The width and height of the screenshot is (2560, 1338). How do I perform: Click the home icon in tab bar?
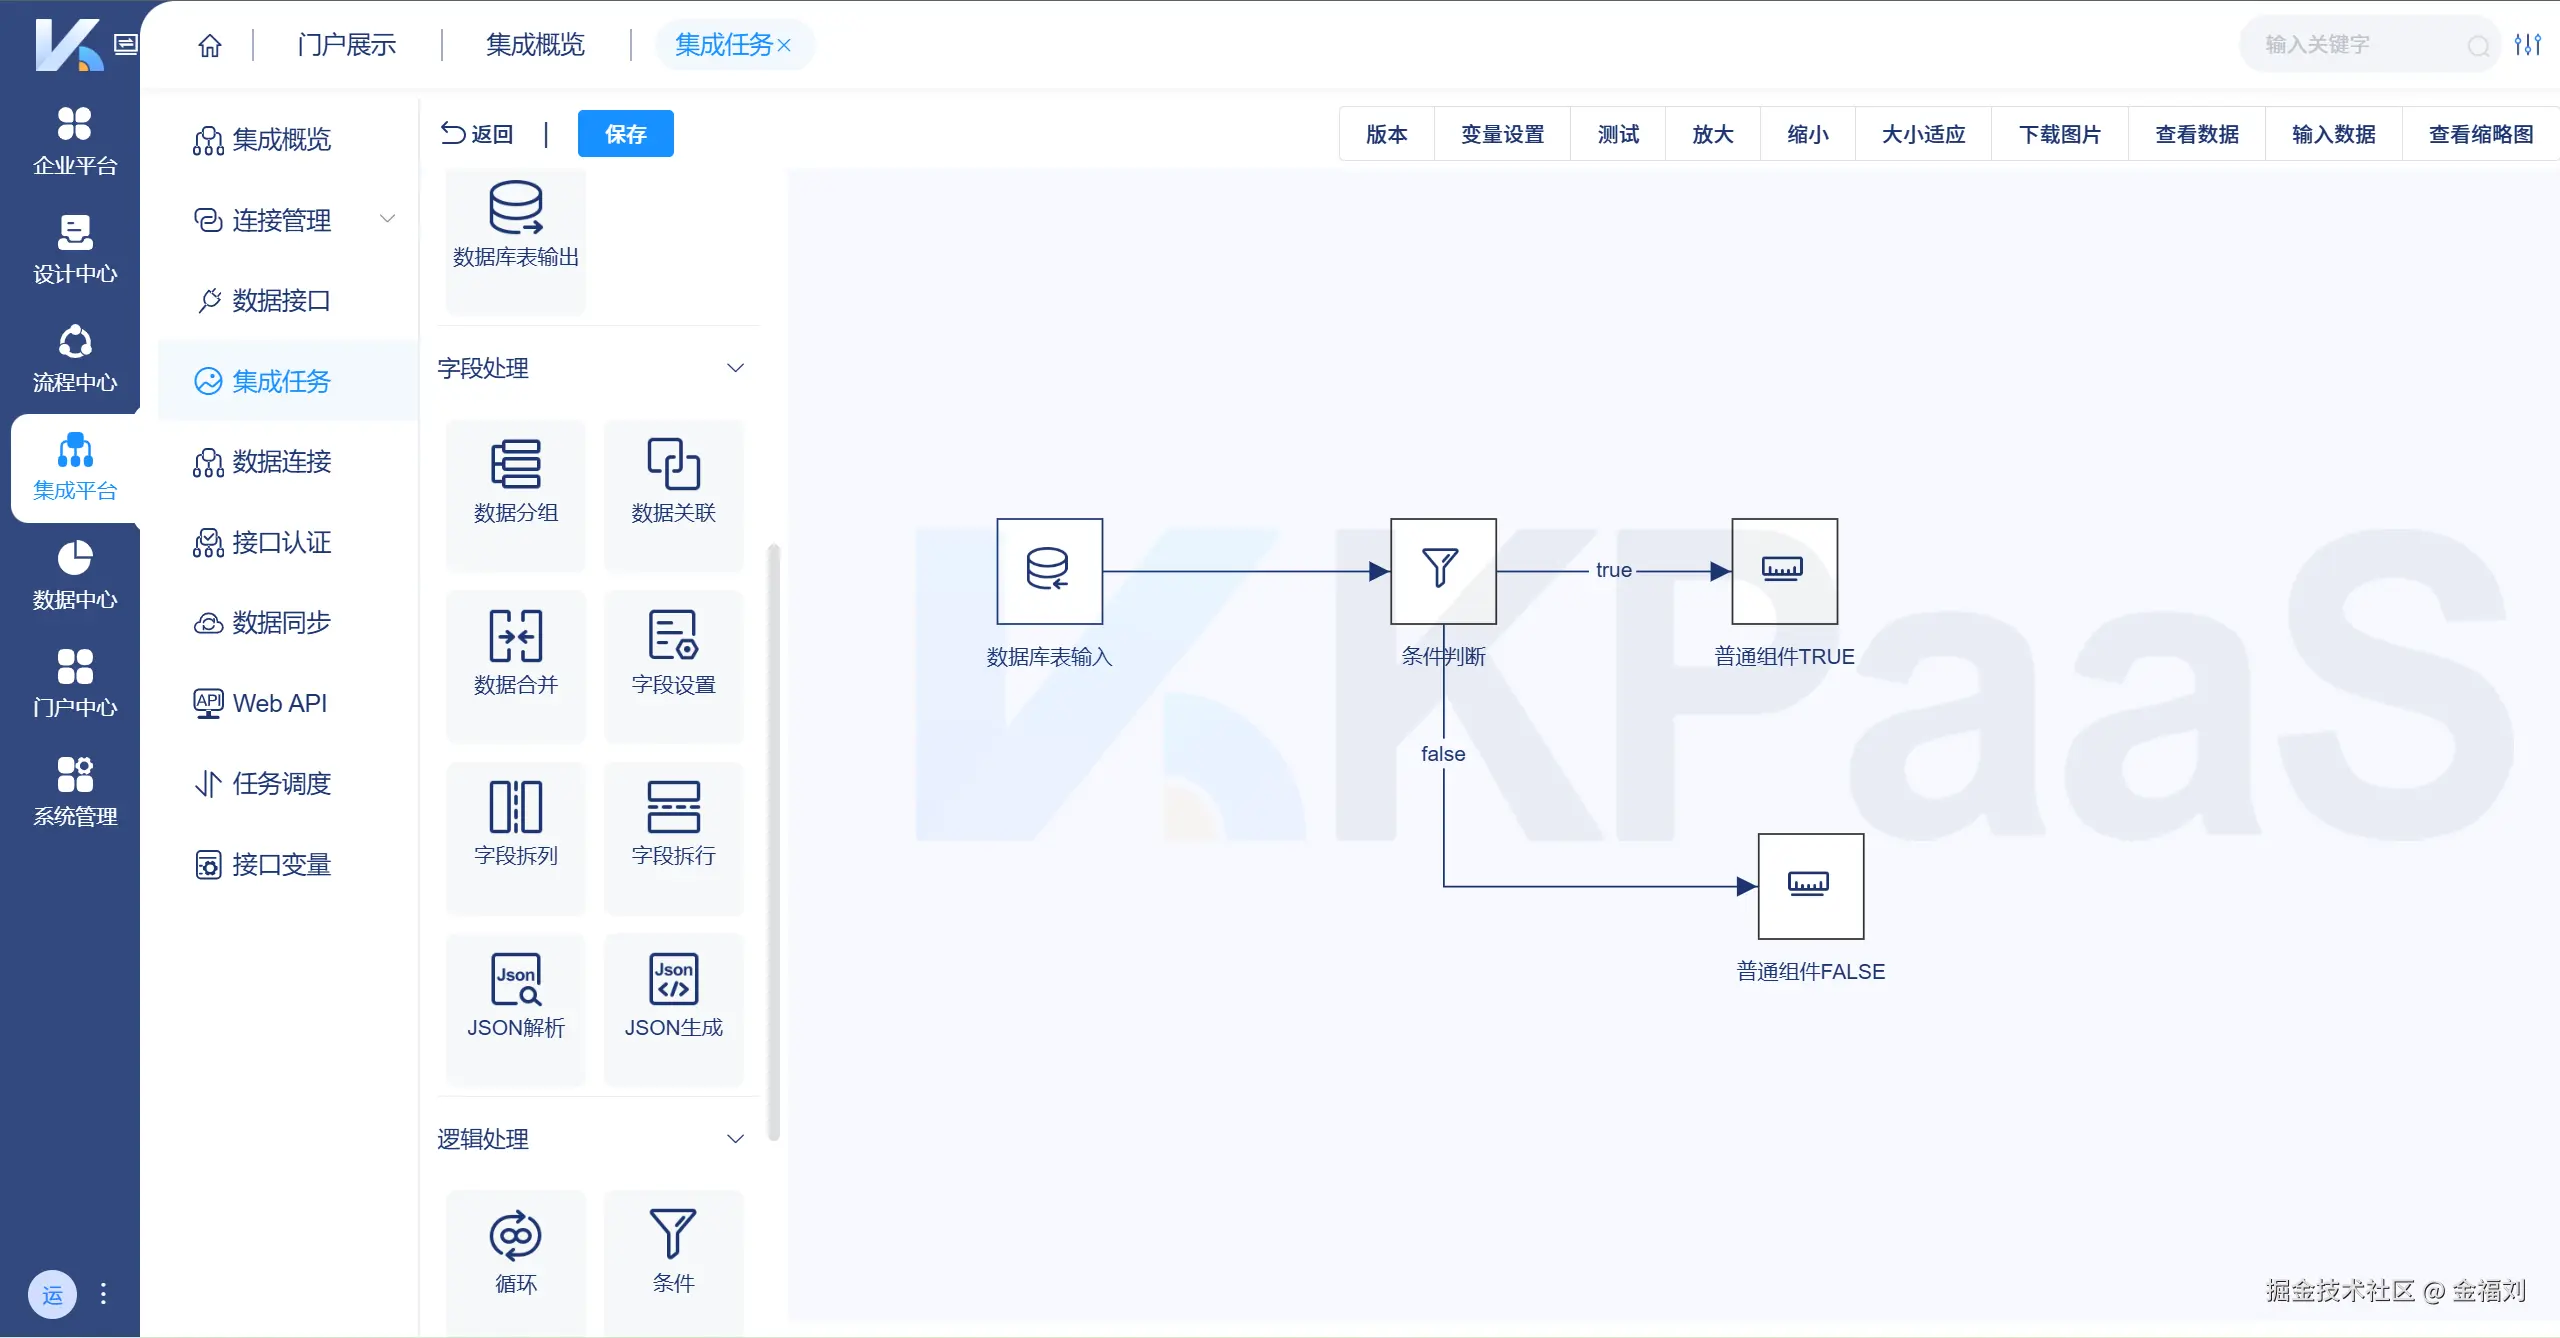[x=209, y=45]
